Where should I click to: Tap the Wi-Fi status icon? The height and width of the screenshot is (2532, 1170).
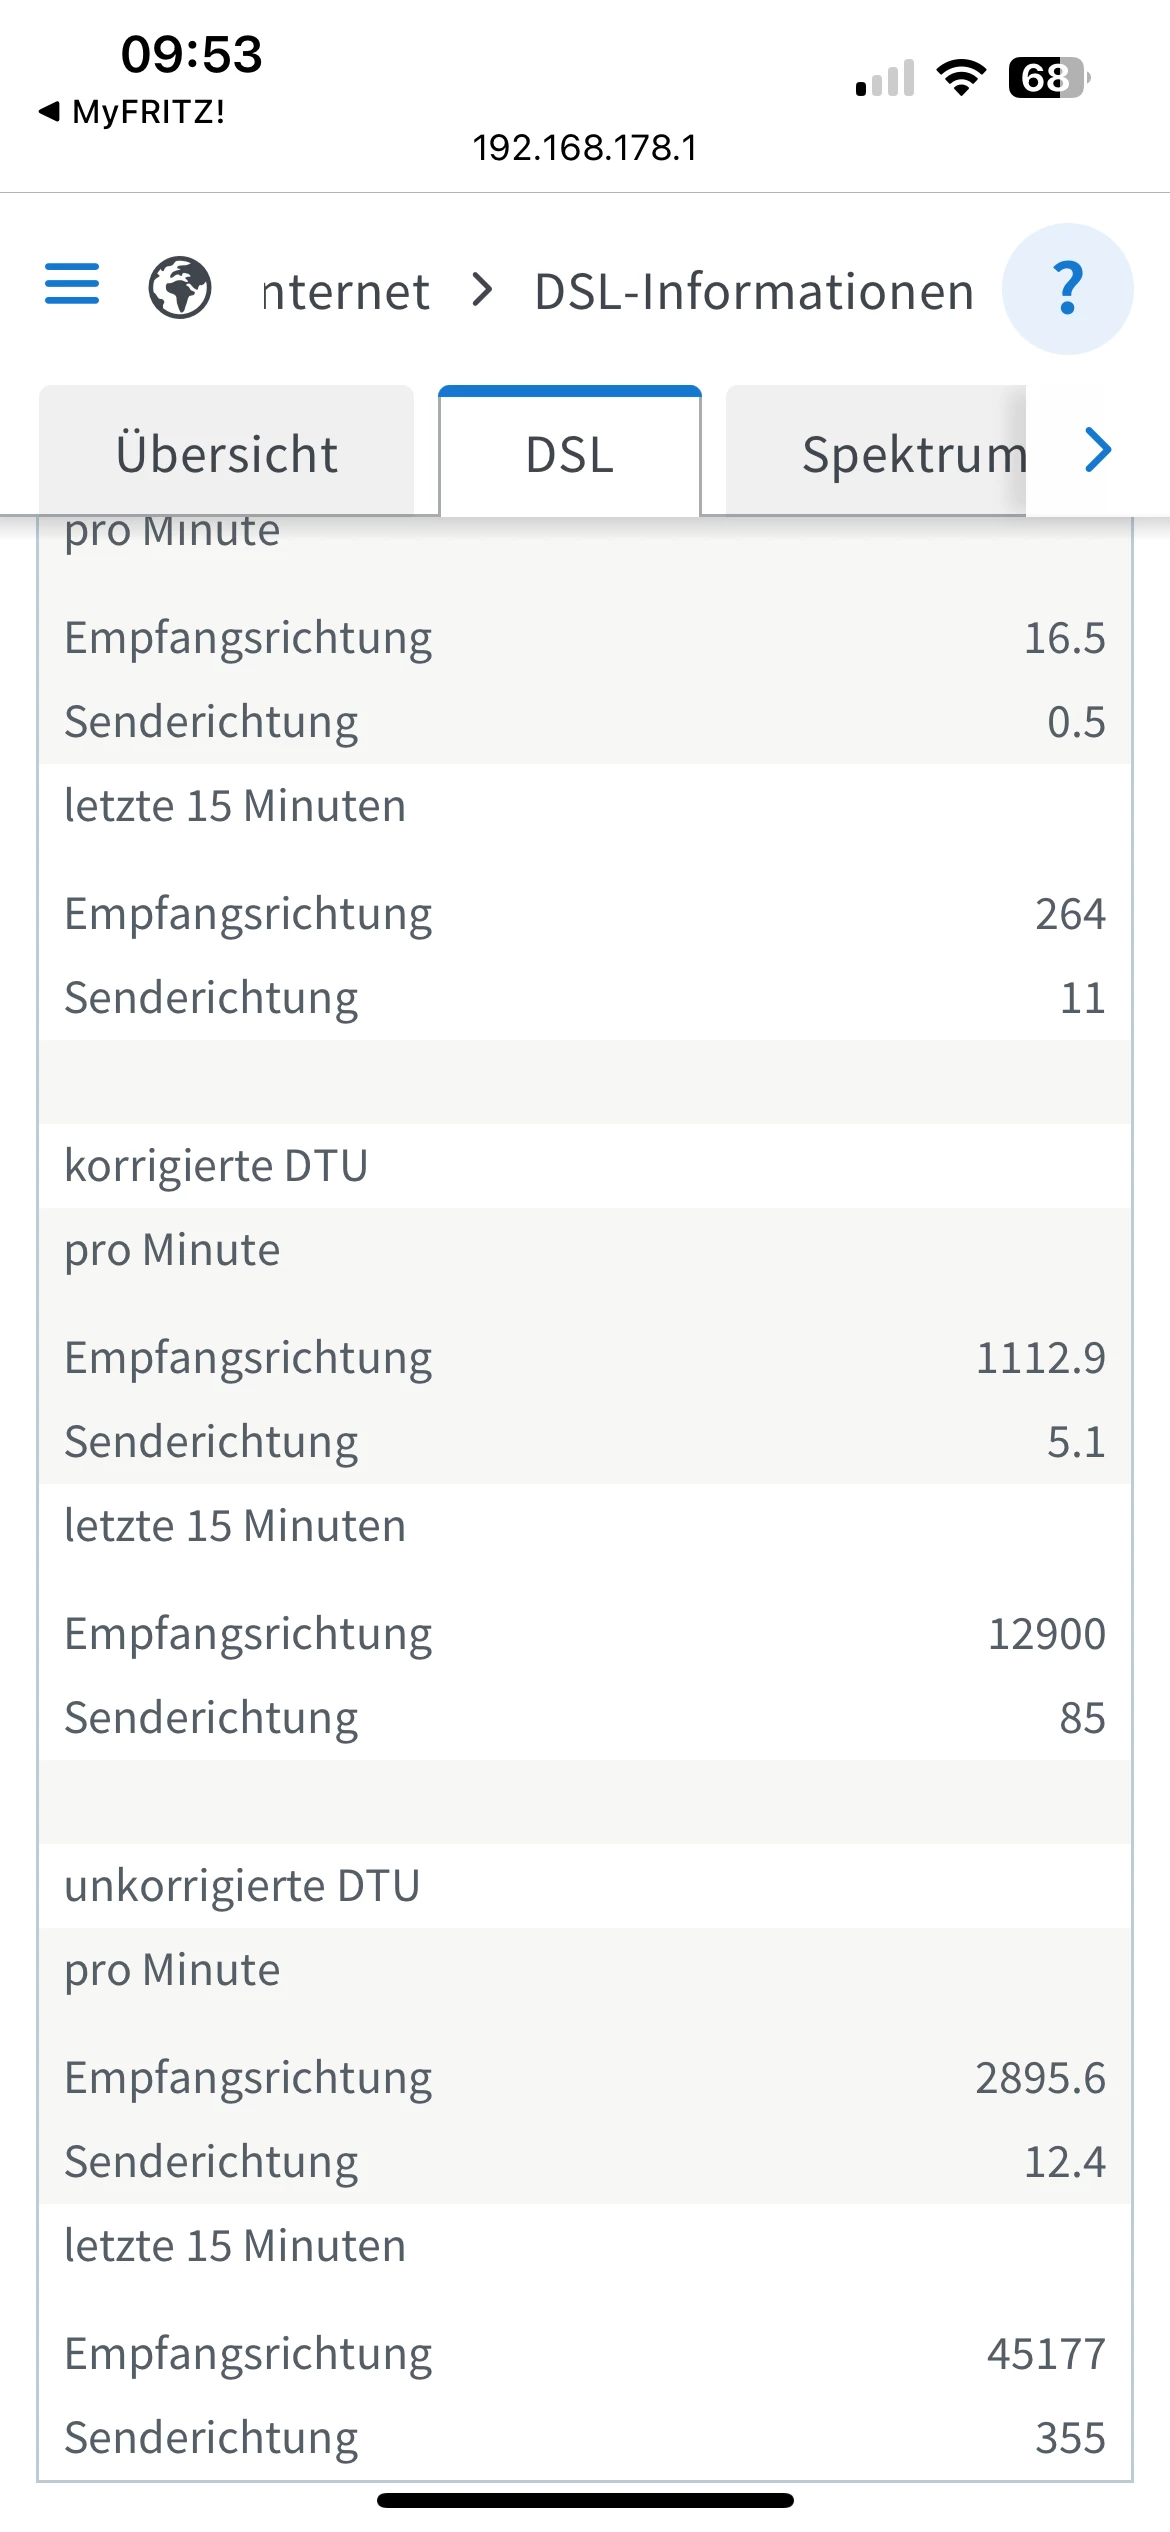pos(961,77)
